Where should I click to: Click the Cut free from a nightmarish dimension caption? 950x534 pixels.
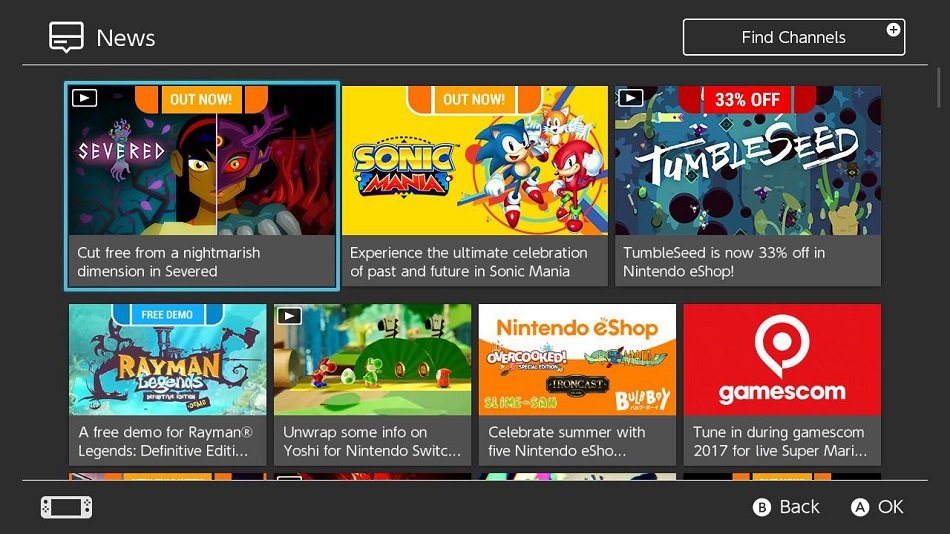pyautogui.click(x=168, y=262)
